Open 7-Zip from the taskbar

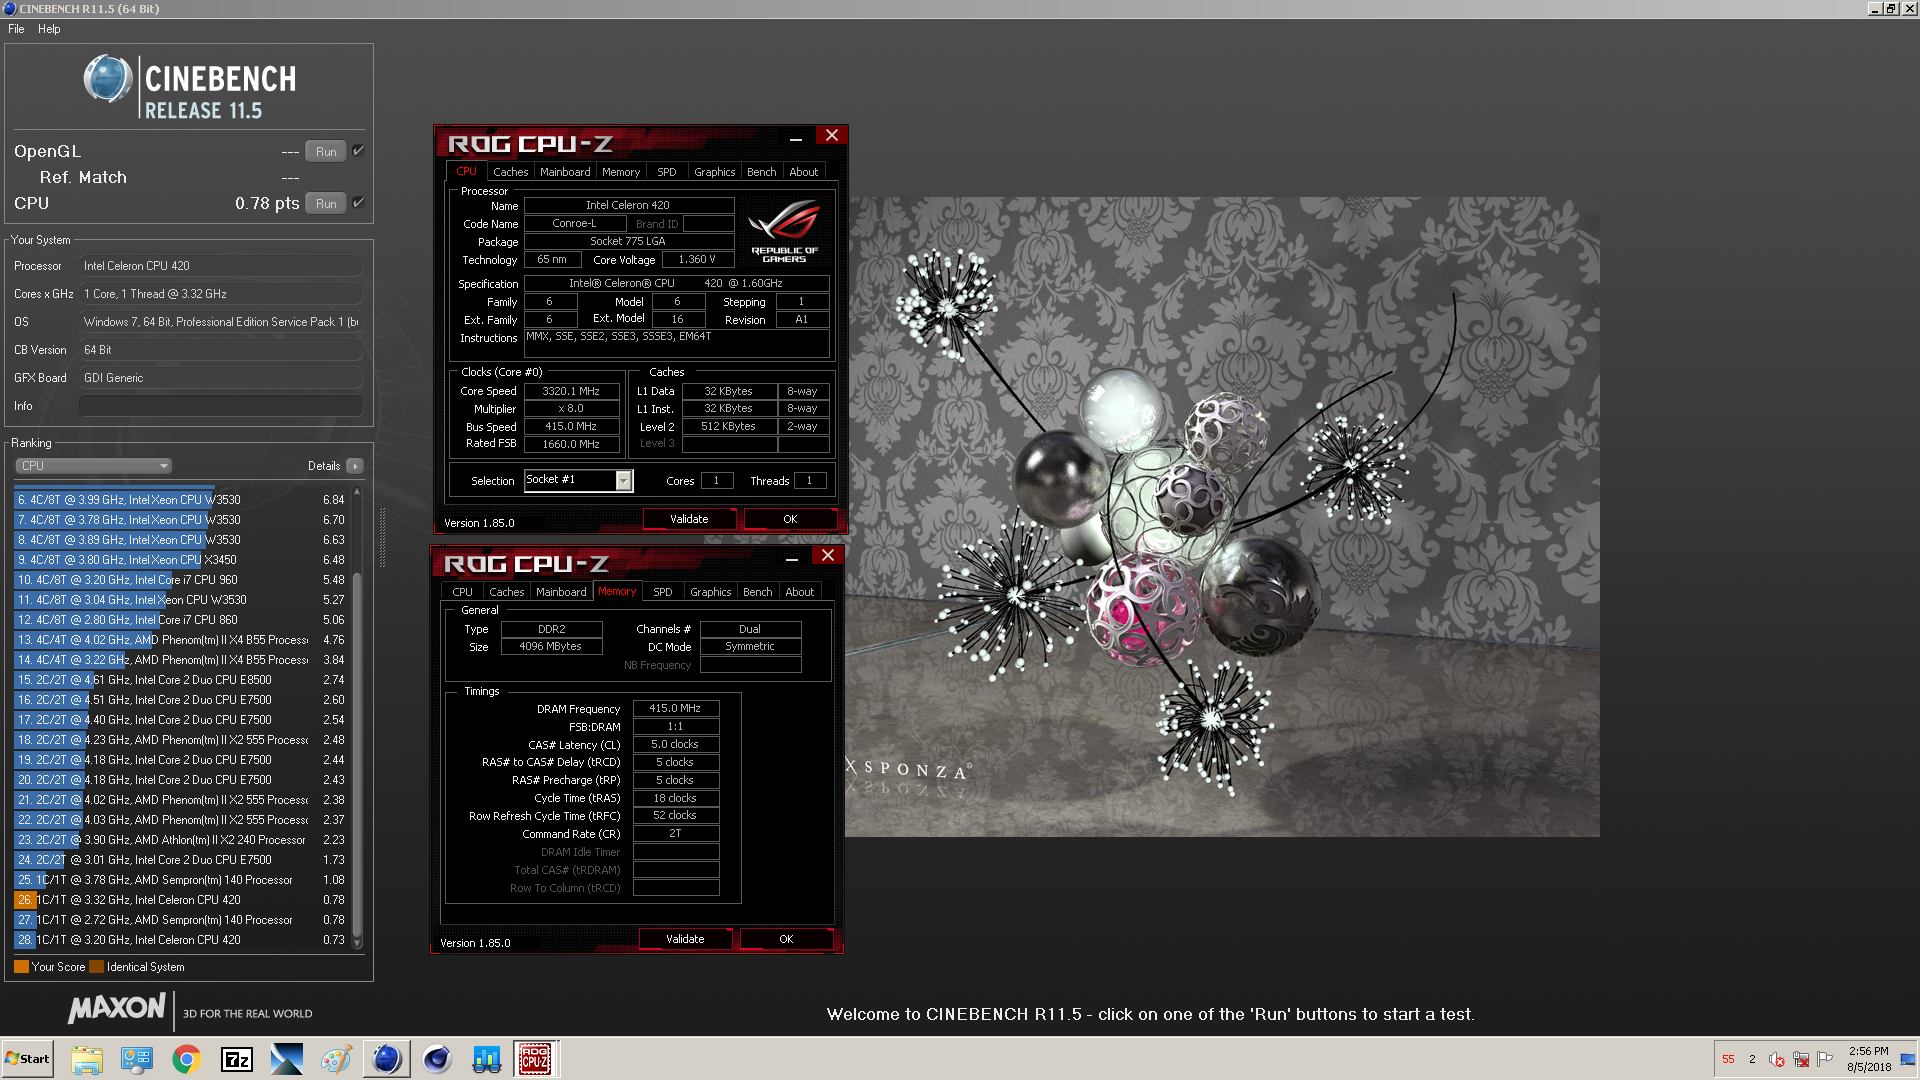(x=237, y=1059)
